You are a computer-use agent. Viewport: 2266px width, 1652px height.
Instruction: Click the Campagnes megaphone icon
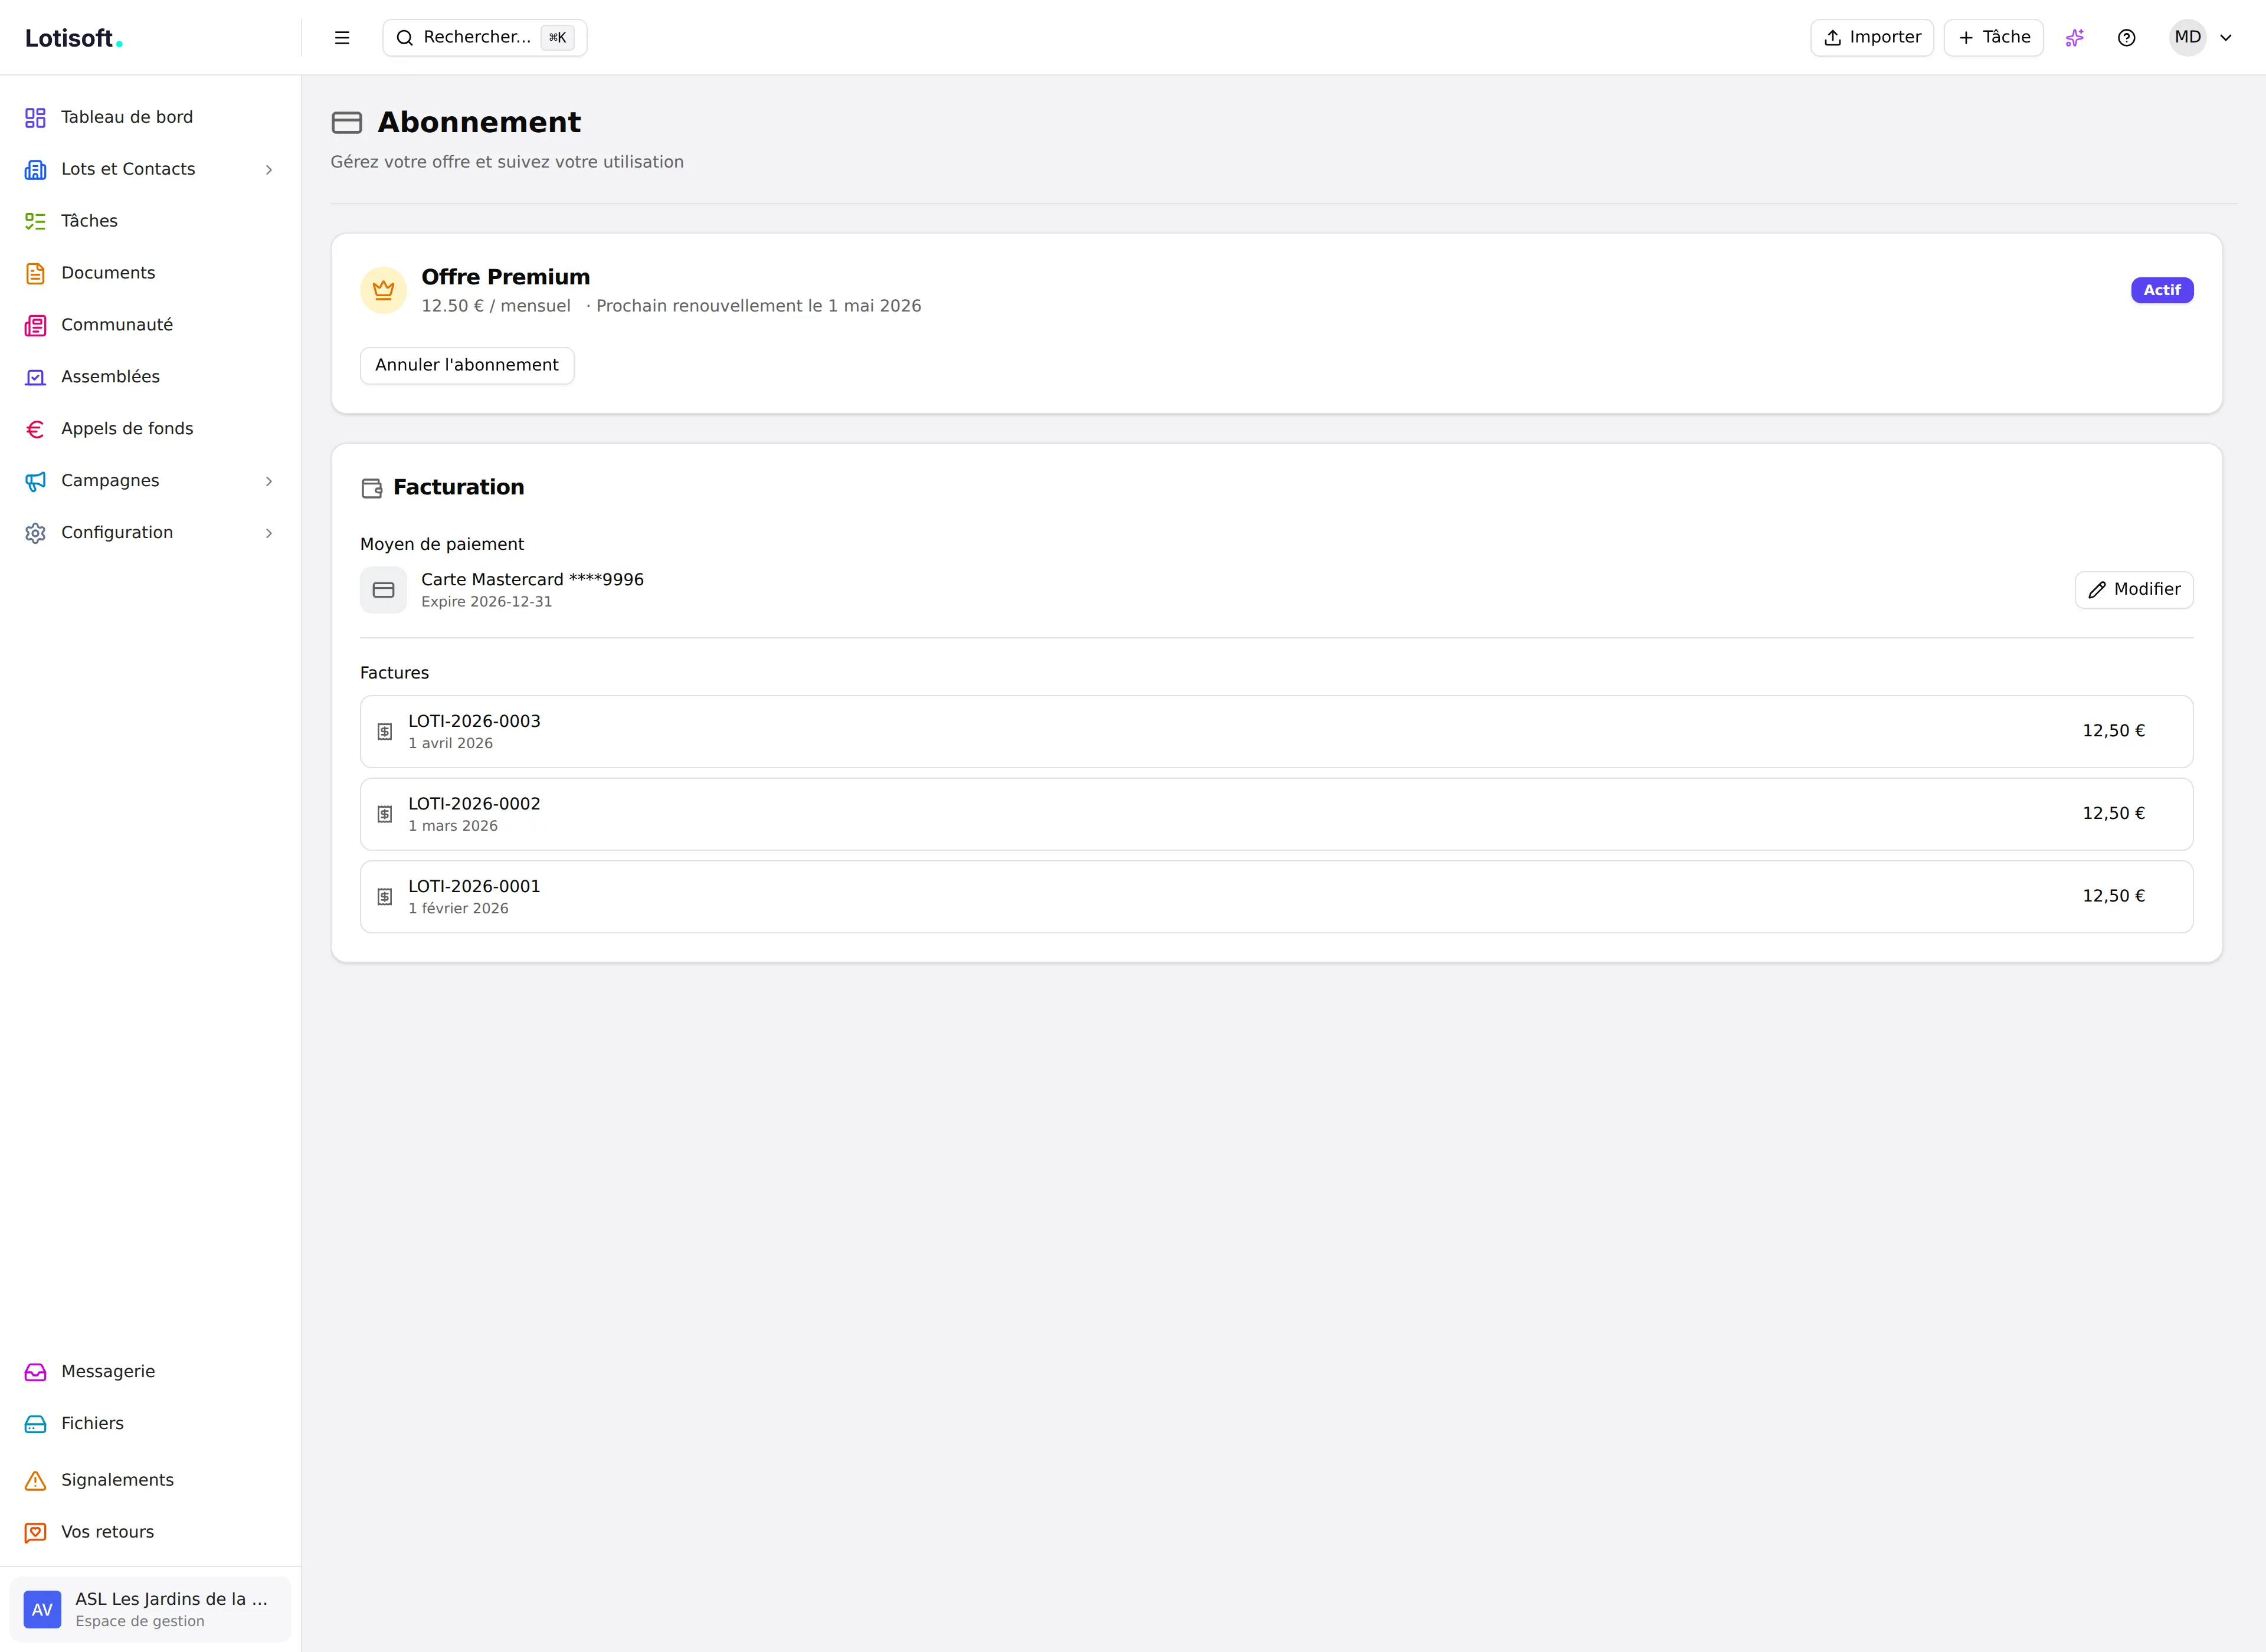[x=36, y=482]
